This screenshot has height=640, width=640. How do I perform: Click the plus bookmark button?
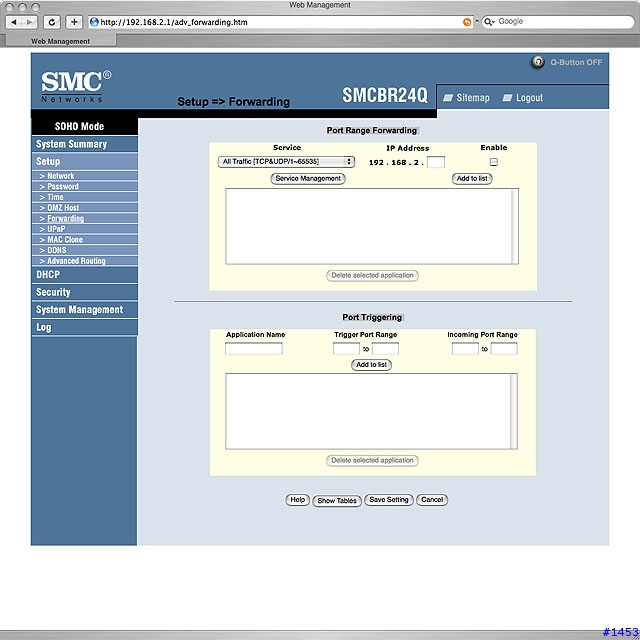(x=74, y=22)
